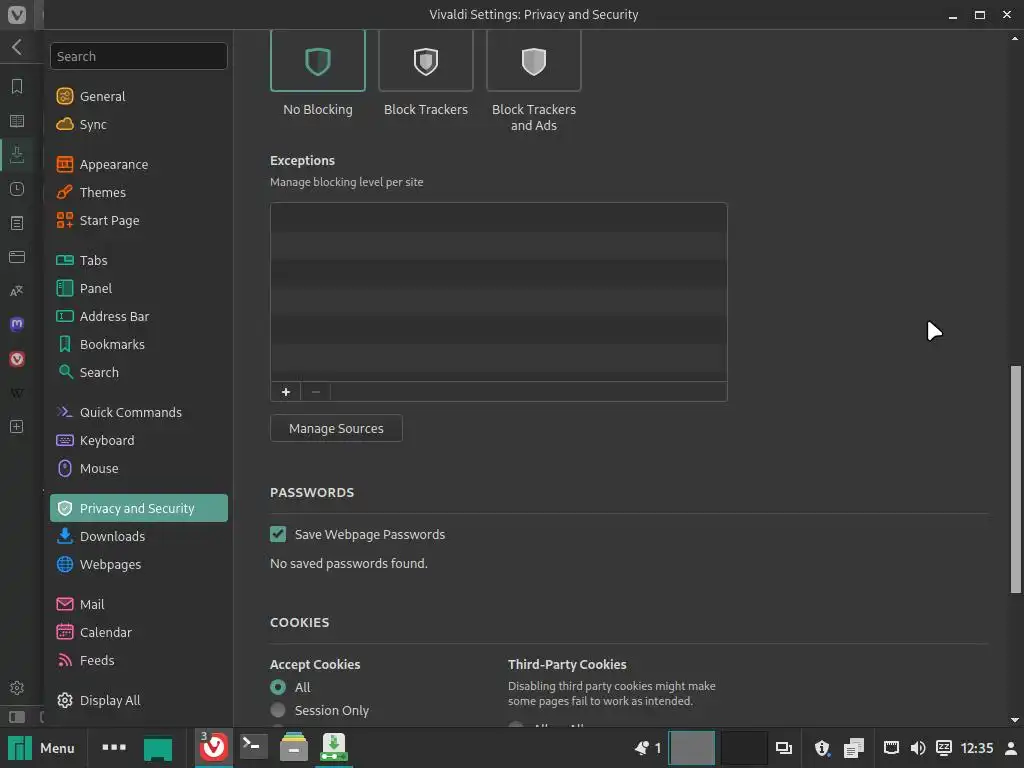Open Quick Commands settings category
The image size is (1024, 768).
pyautogui.click(x=138, y=412)
